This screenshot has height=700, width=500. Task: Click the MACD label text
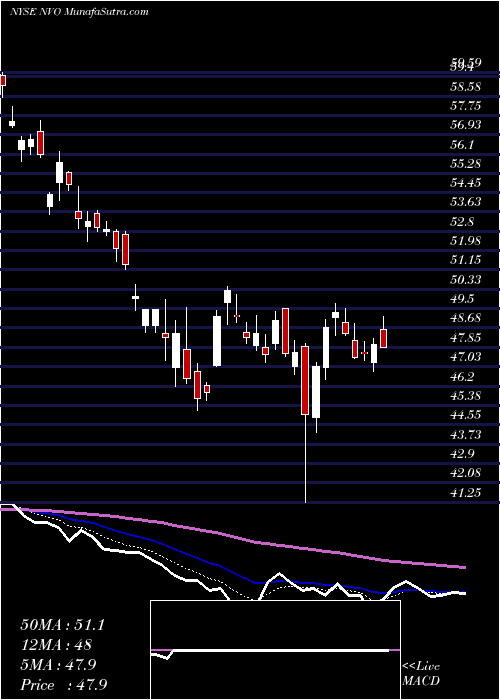coord(421,681)
